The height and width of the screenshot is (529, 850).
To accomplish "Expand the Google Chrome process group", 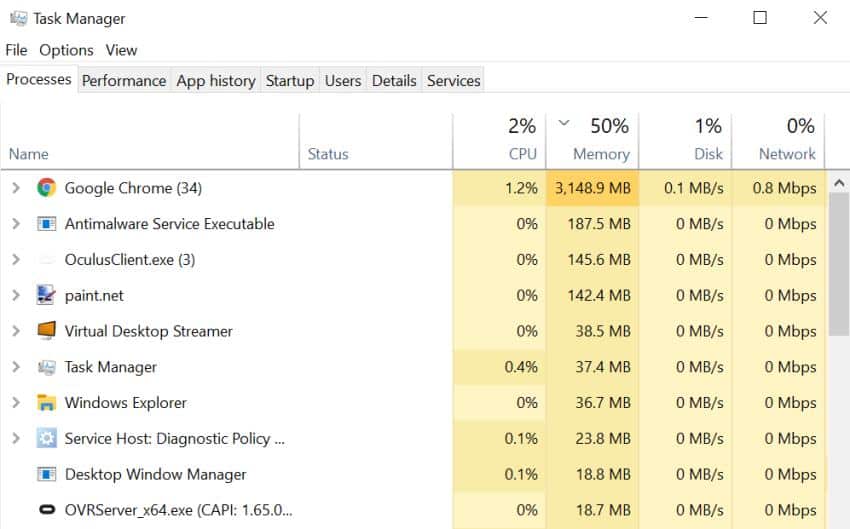I will coord(16,188).
